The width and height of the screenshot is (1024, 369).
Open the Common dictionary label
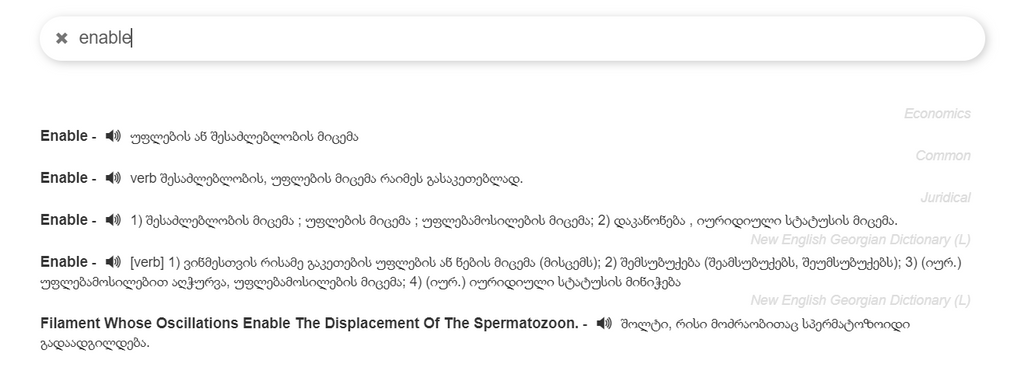tap(943, 155)
